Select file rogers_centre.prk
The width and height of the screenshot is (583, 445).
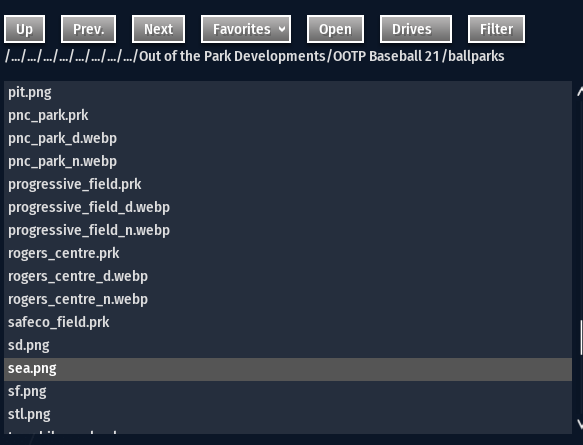coord(288,254)
